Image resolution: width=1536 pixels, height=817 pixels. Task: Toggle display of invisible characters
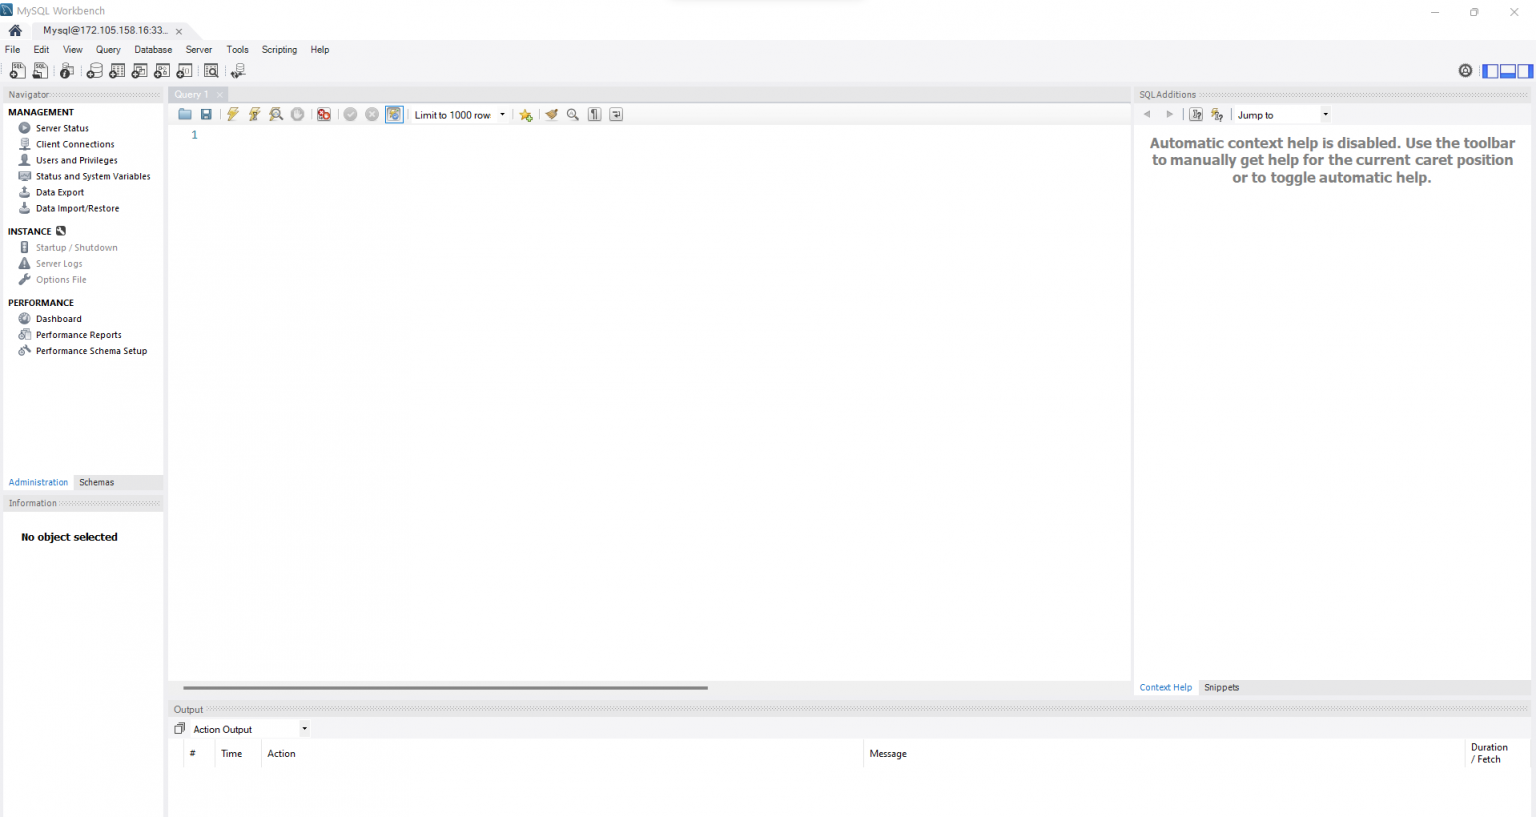pos(594,114)
